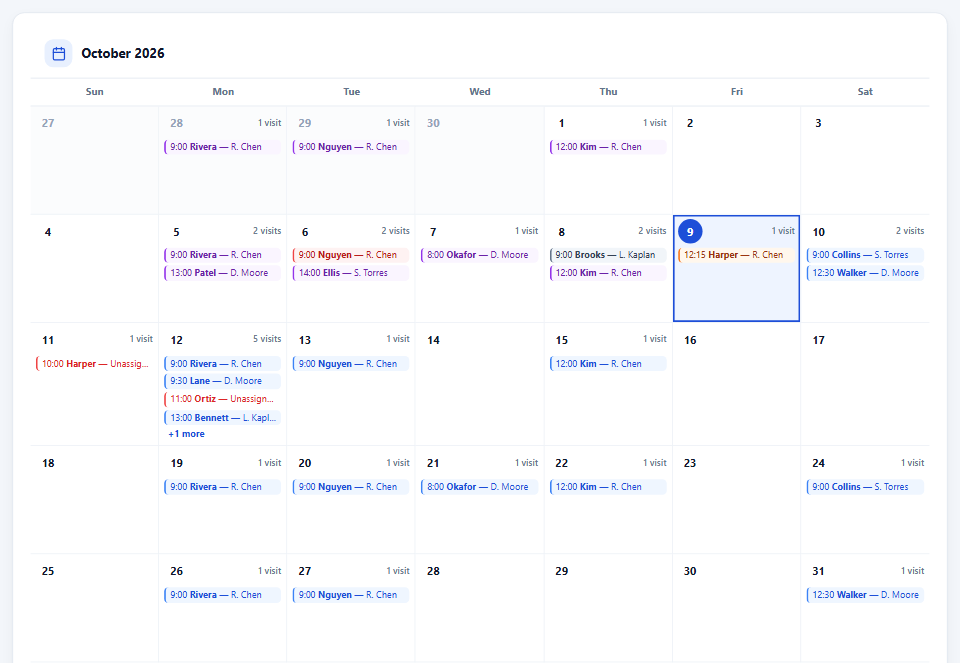
Task: Click the Wed column header
Action: click(479, 92)
